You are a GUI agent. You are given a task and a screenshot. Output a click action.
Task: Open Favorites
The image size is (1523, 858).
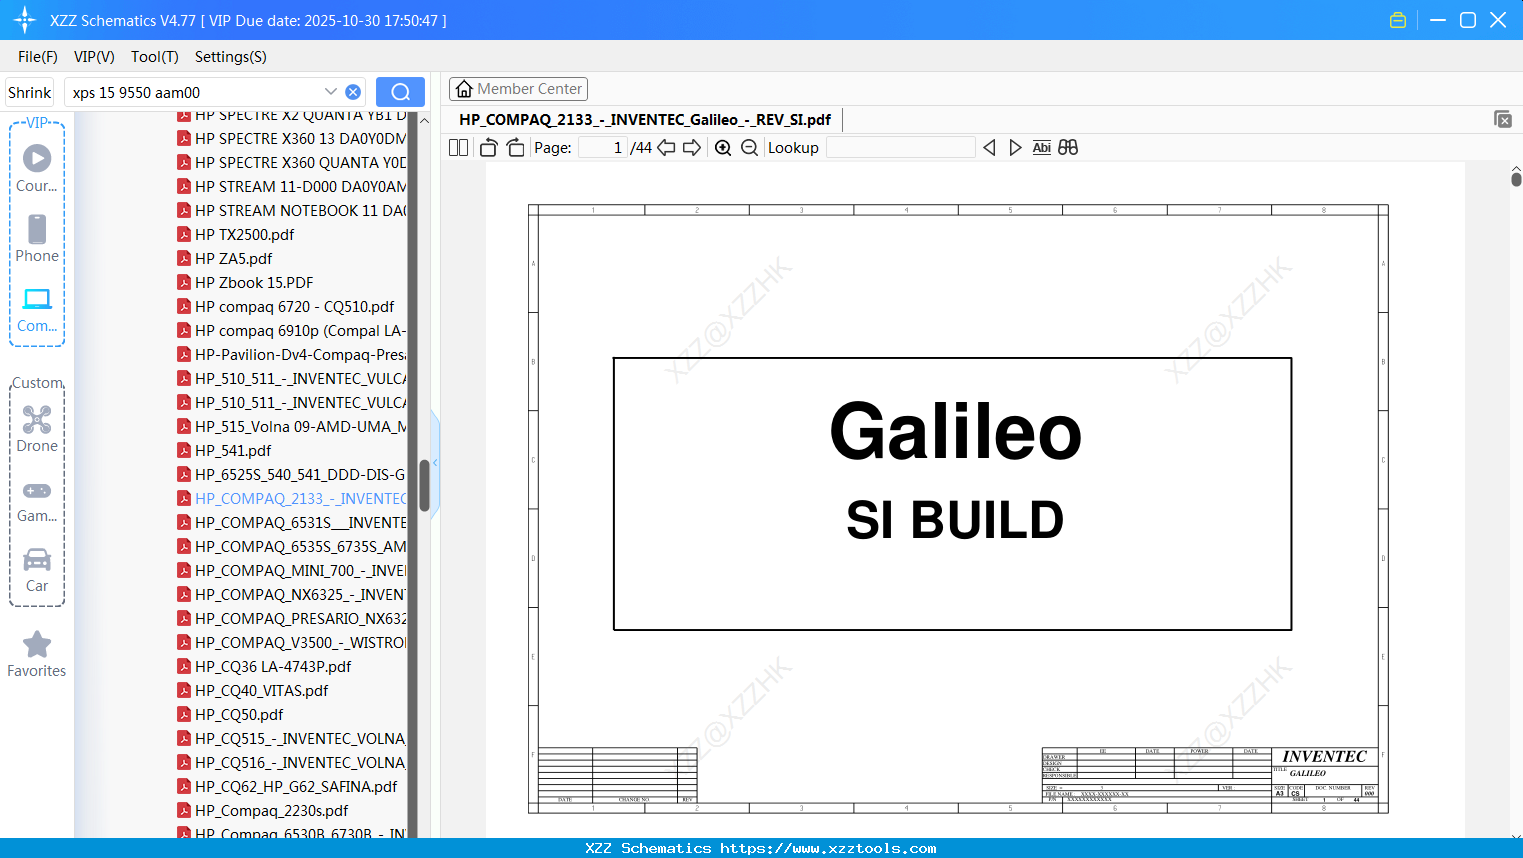tap(37, 655)
